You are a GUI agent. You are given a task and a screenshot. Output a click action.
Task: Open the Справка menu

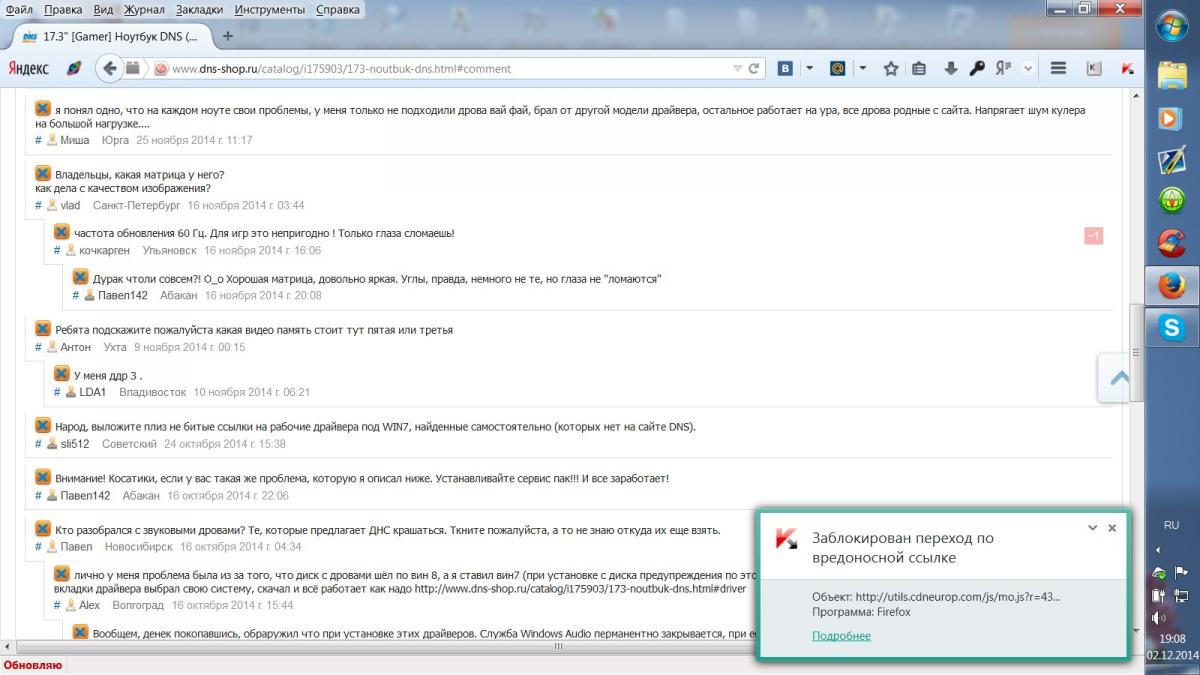click(x=338, y=9)
